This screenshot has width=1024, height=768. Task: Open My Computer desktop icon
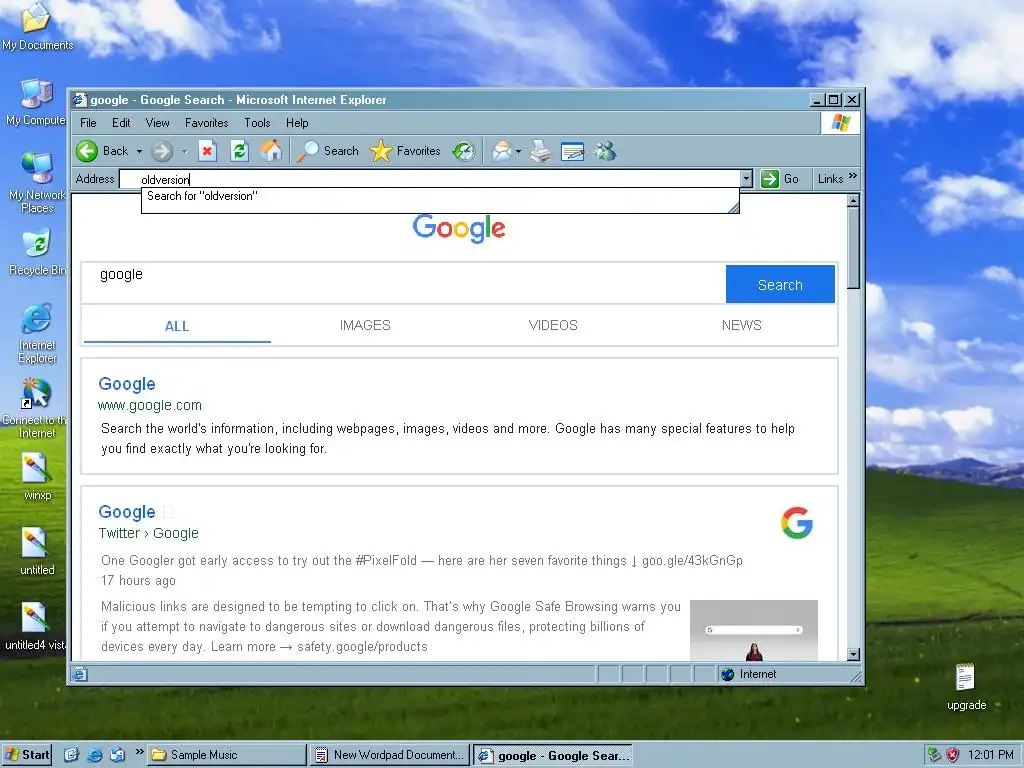(x=36, y=103)
